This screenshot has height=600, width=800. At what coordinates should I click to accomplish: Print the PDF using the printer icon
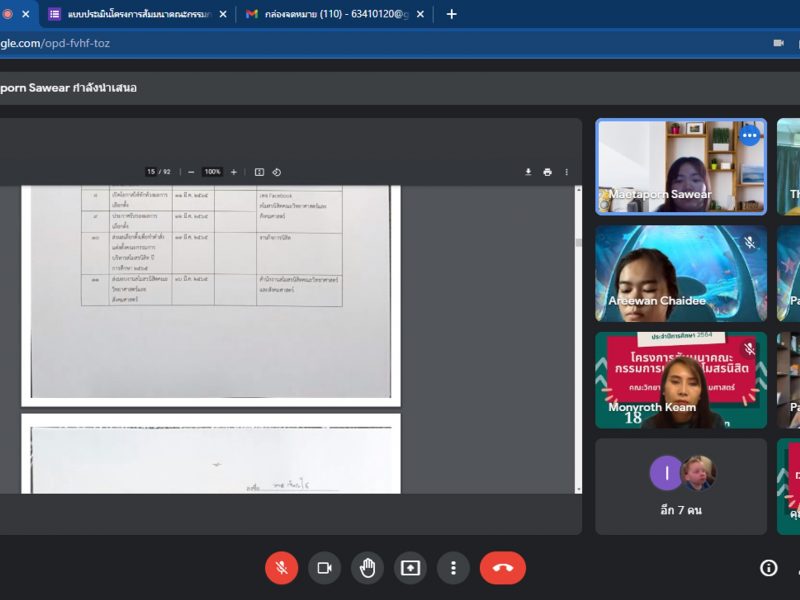(x=547, y=172)
